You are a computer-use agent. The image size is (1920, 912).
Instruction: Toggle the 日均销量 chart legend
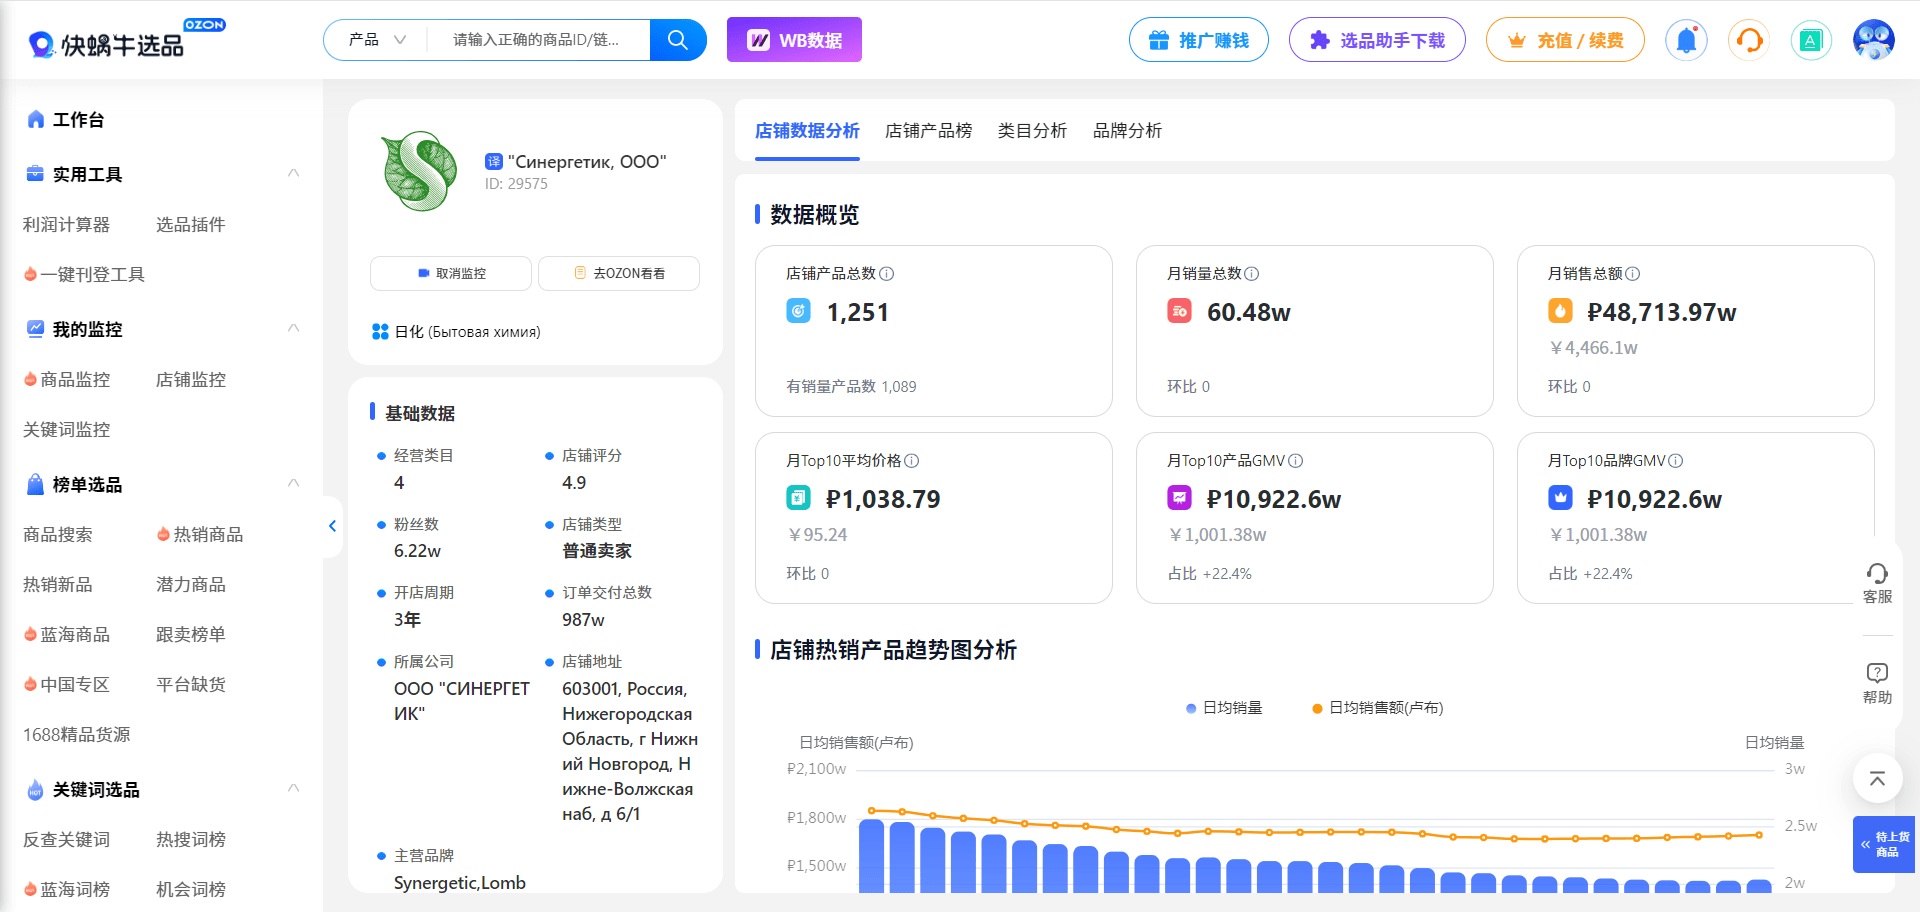pyautogui.click(x=1223, y=707)
